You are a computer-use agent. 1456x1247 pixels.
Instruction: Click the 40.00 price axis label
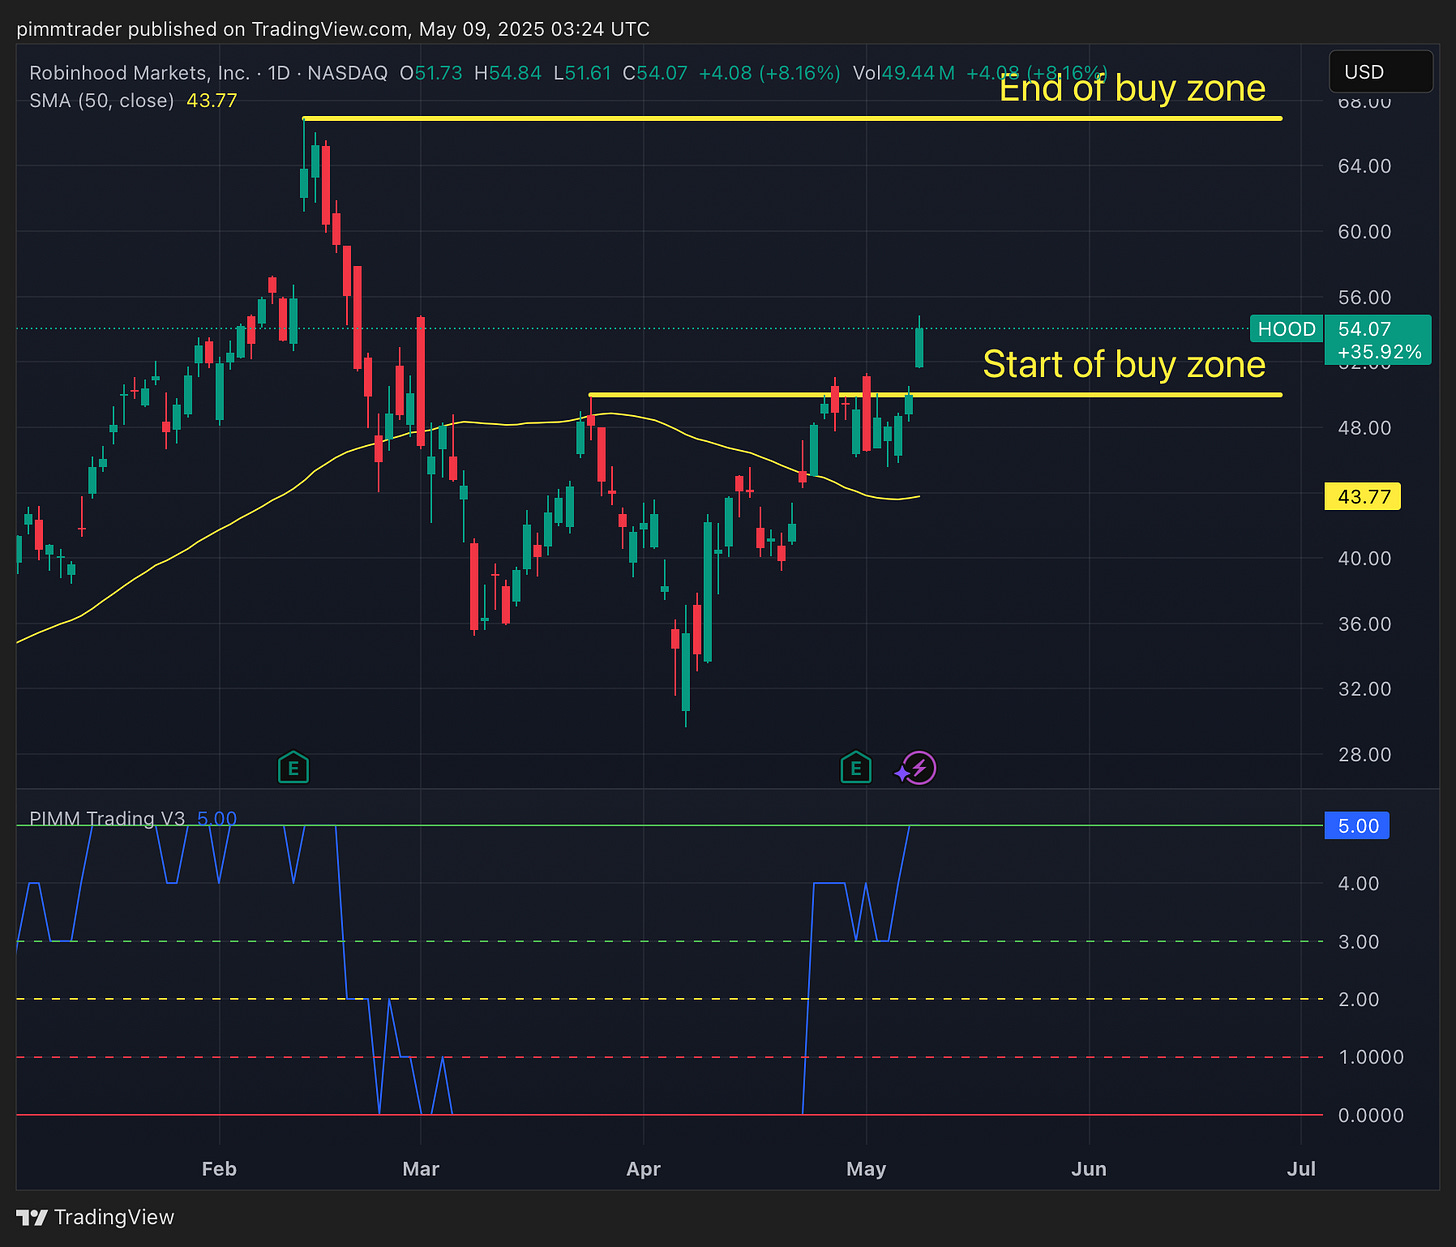[x=1364, y=558]
